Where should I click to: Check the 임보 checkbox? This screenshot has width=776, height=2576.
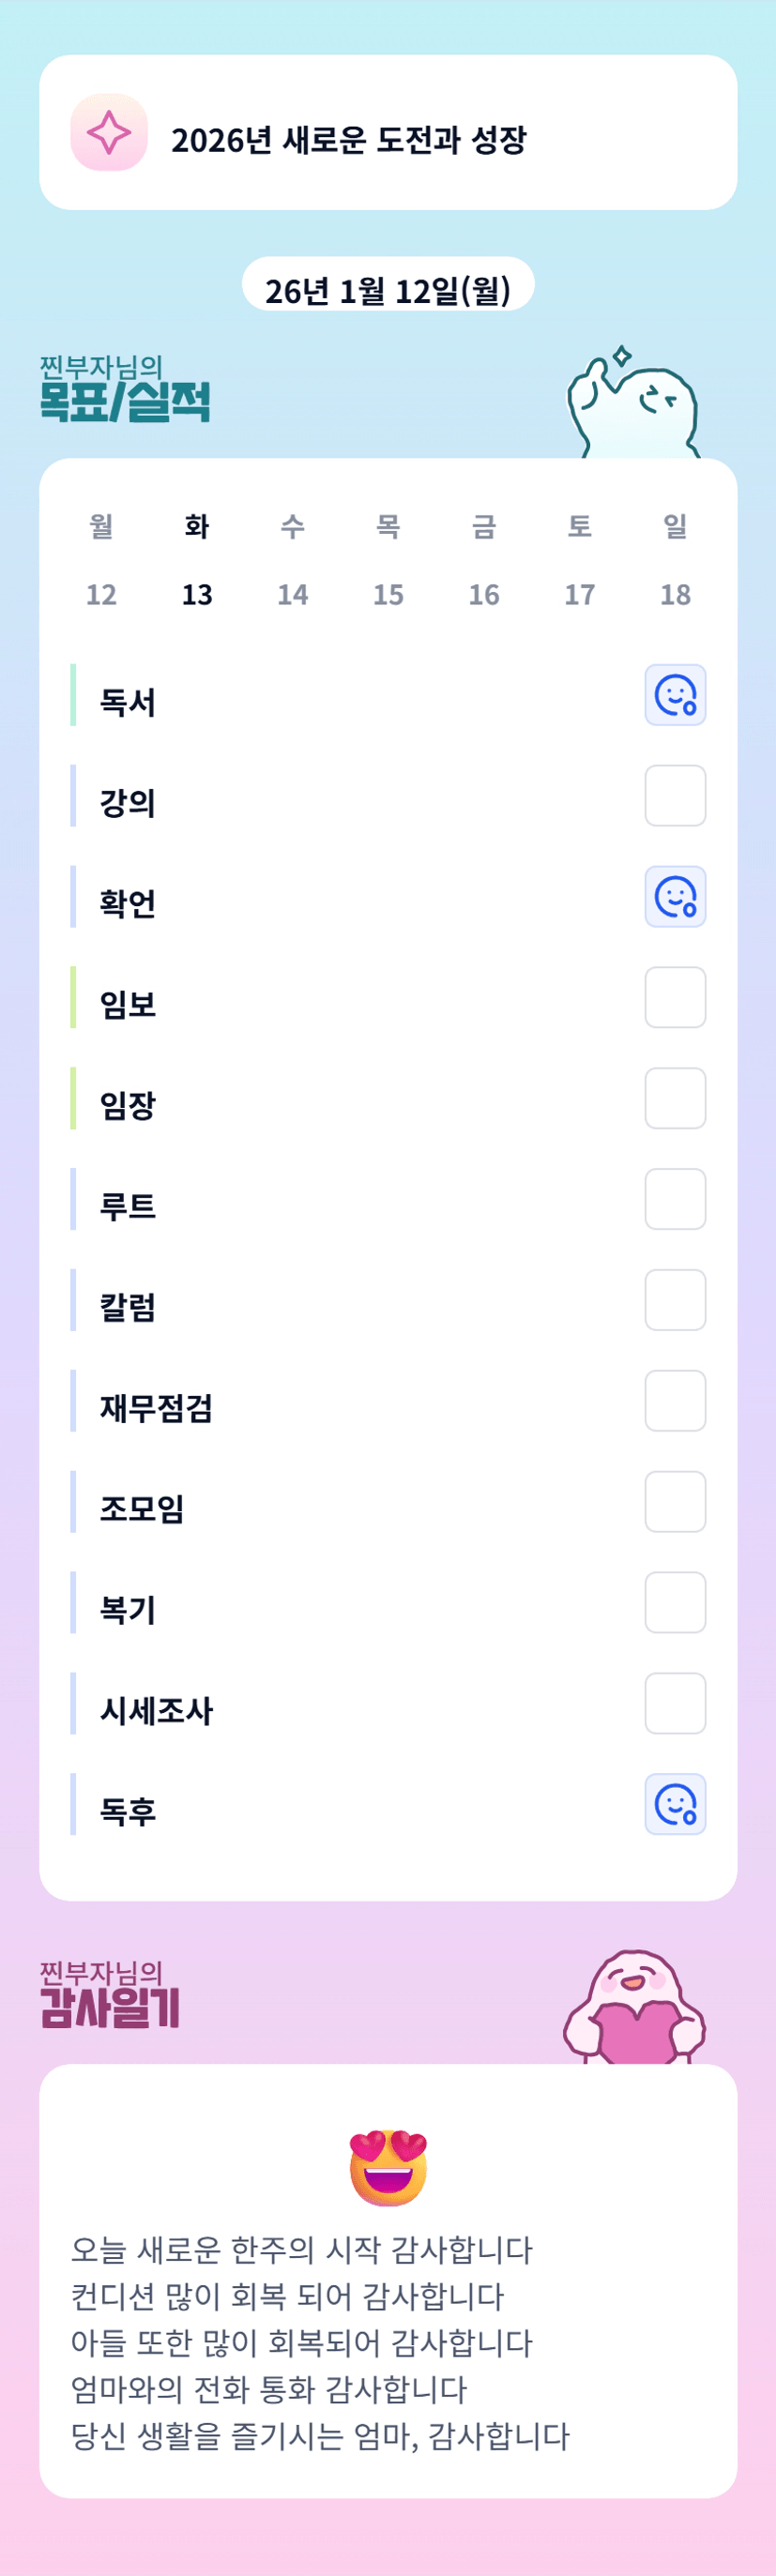[x=675, y=997]
